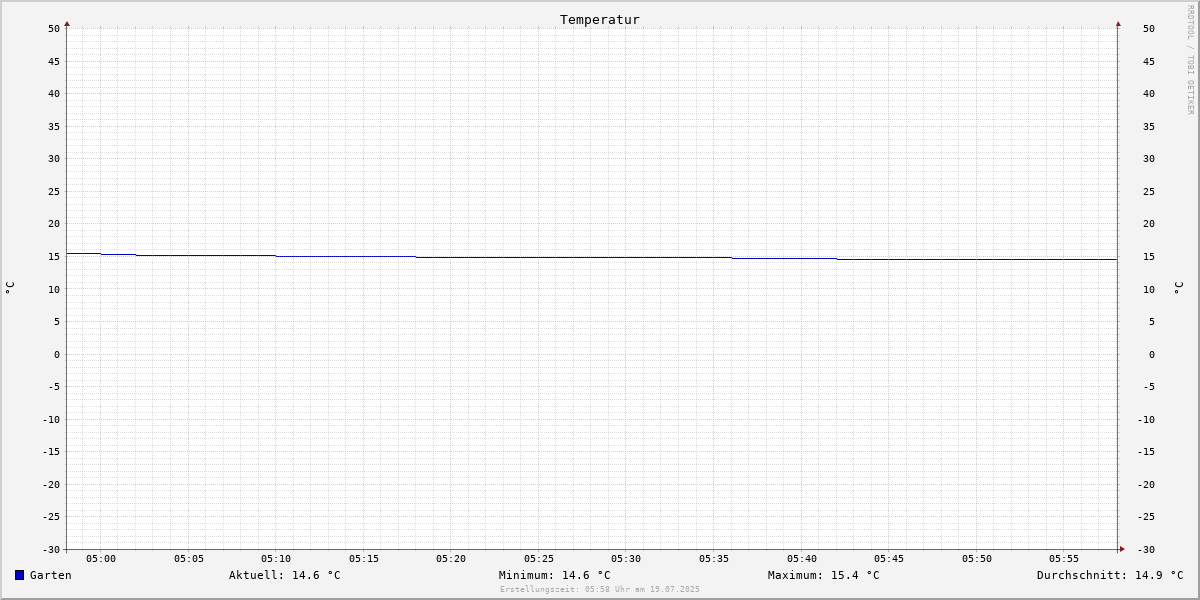Click the 05:55 time axis label

[x=1064, y=558]
